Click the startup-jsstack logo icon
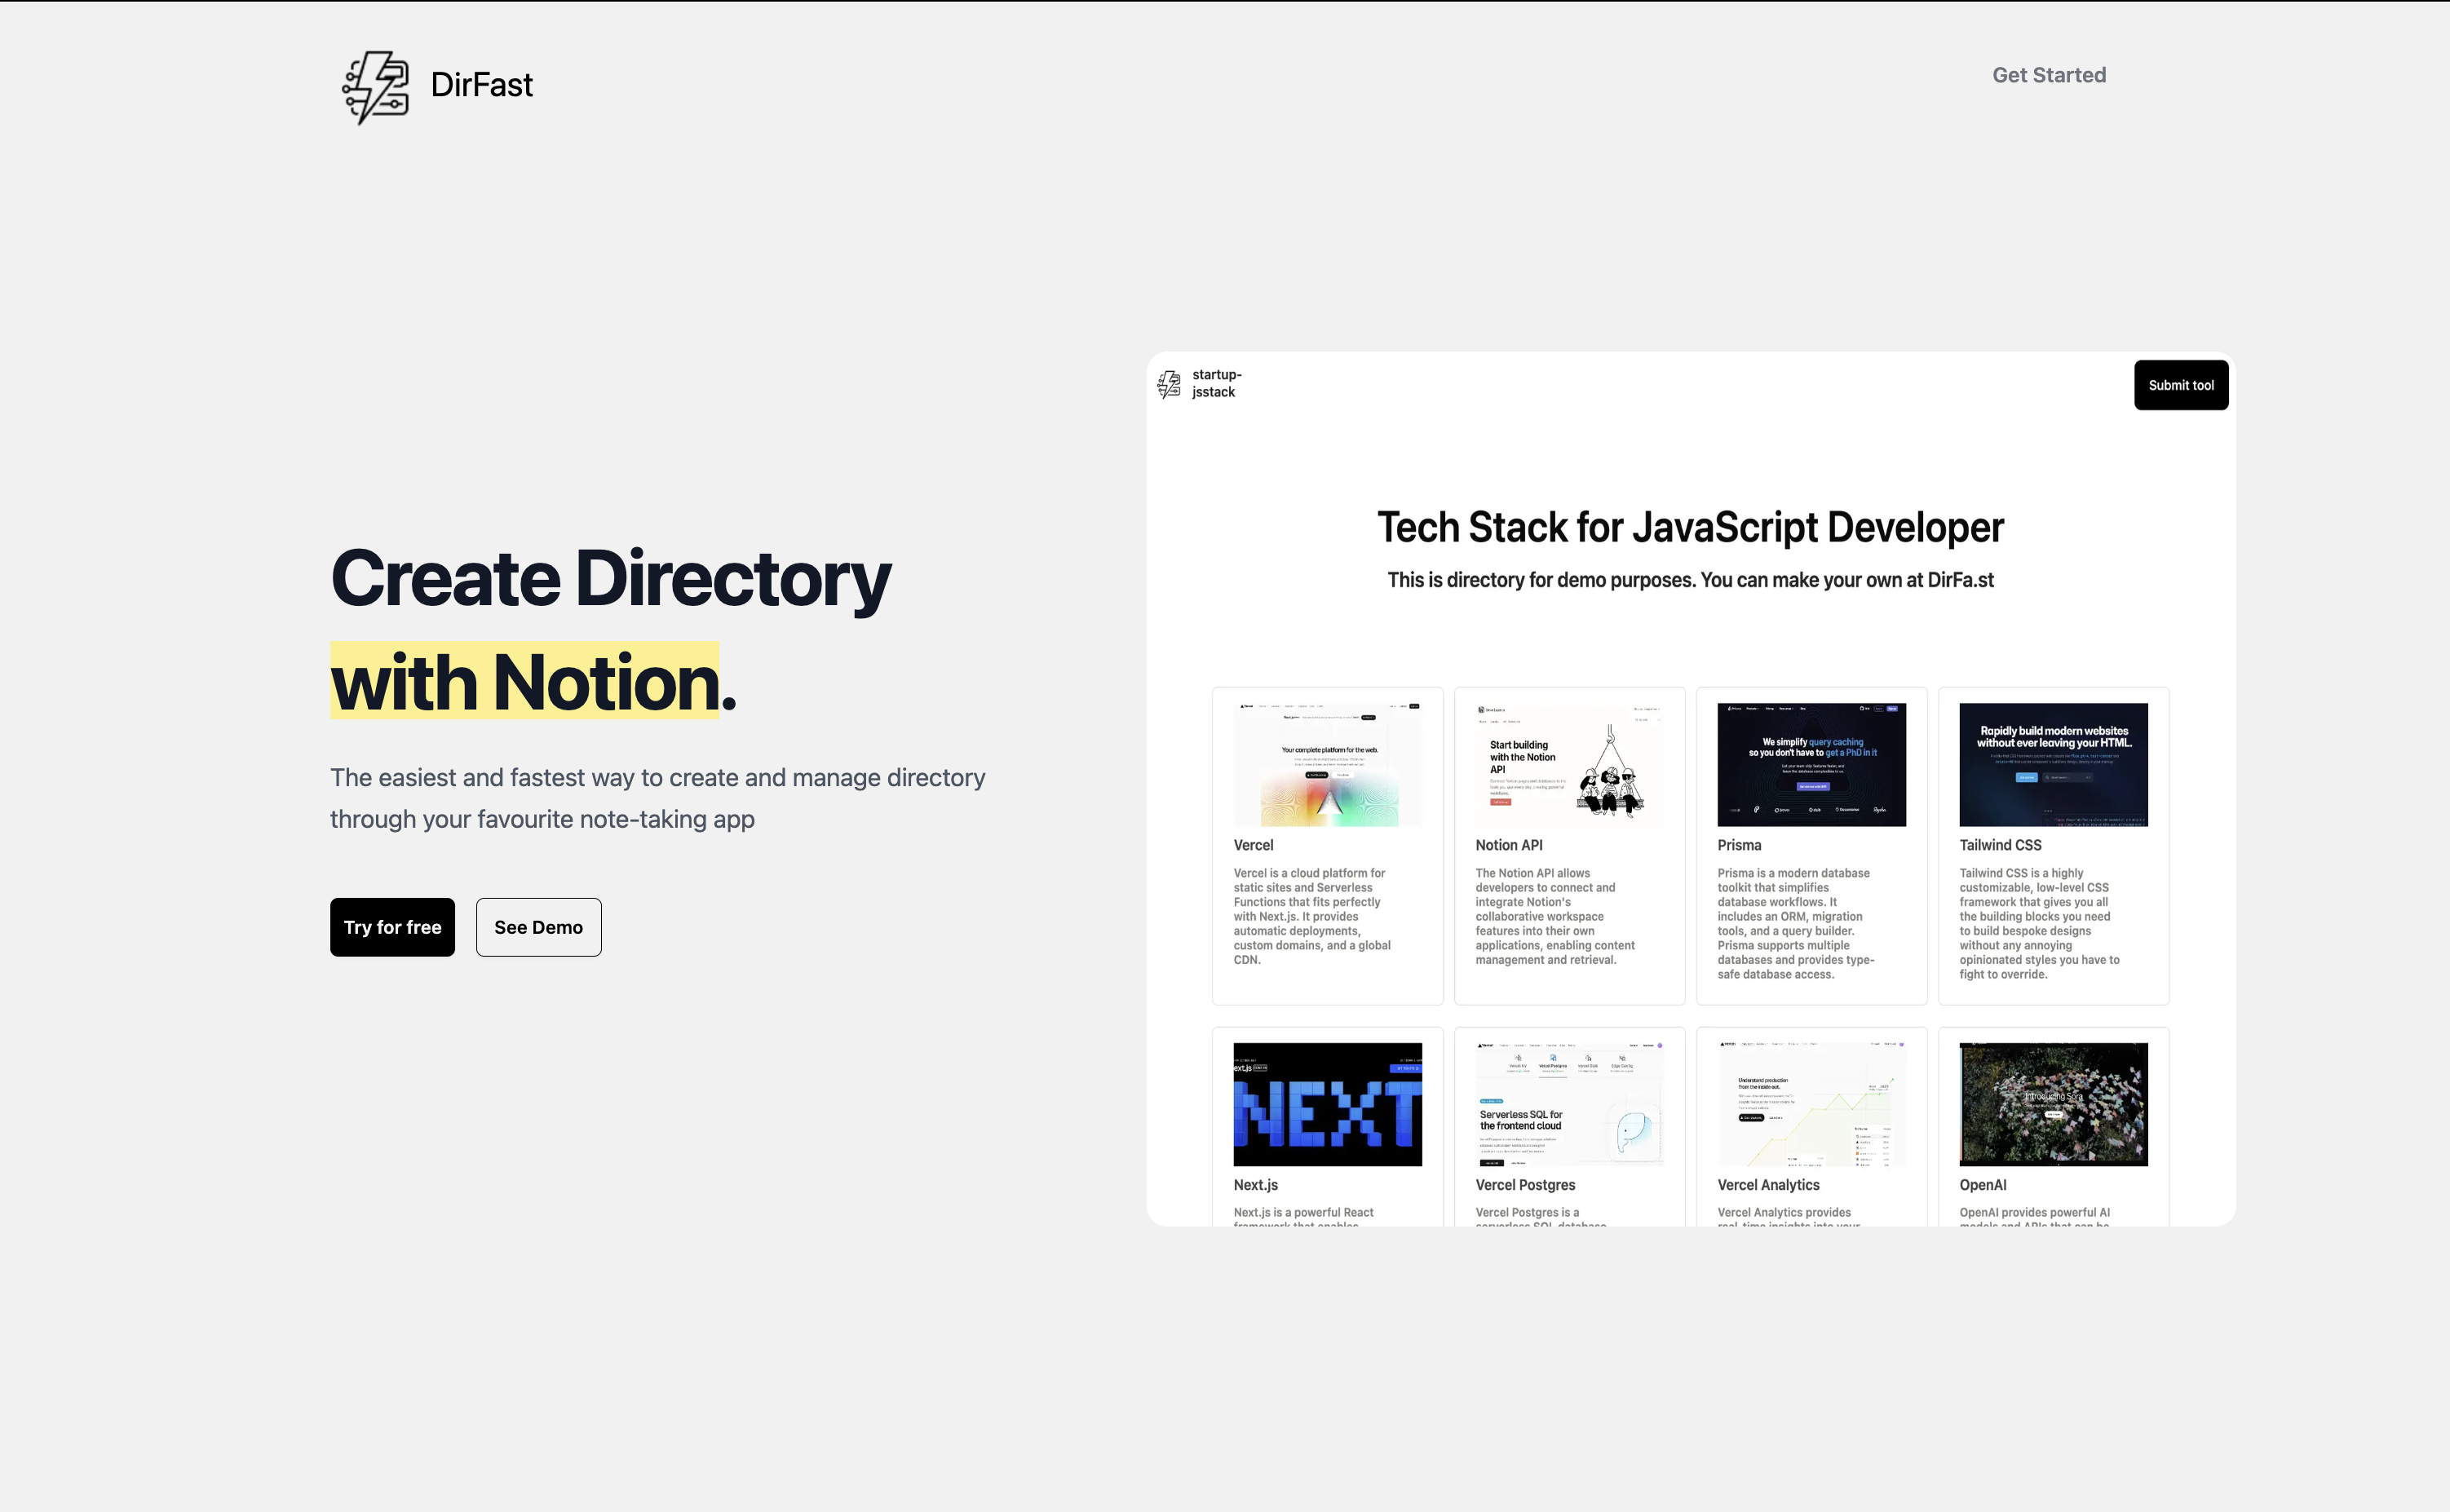Screen dimensions: 2450x1512 (1169, 384)
